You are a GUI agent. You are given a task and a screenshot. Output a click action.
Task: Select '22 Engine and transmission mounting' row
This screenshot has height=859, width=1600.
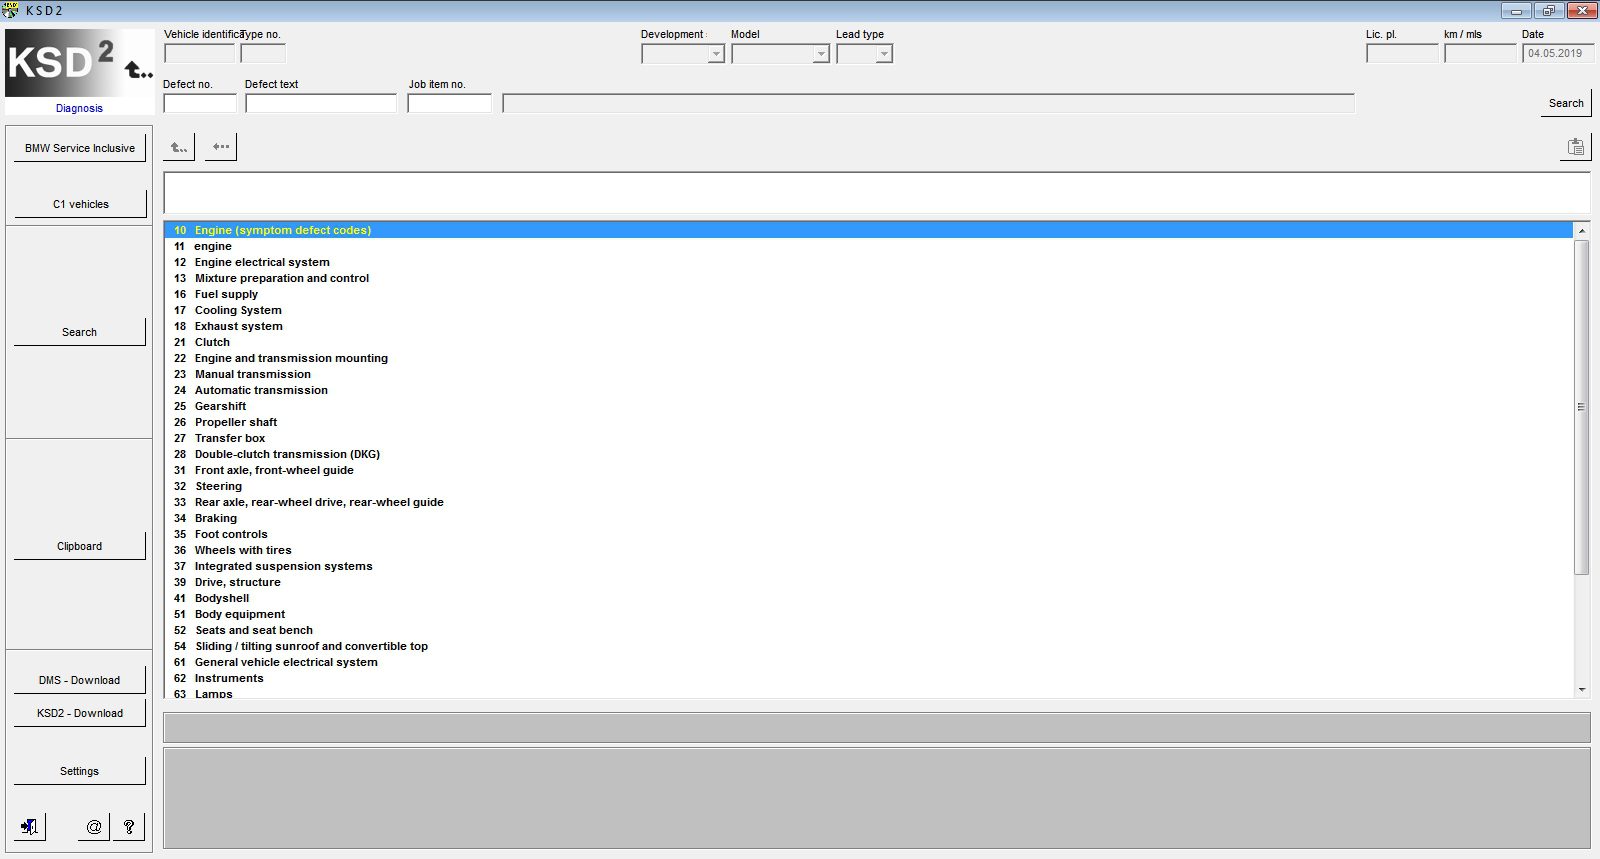click(x=868, y=358)
